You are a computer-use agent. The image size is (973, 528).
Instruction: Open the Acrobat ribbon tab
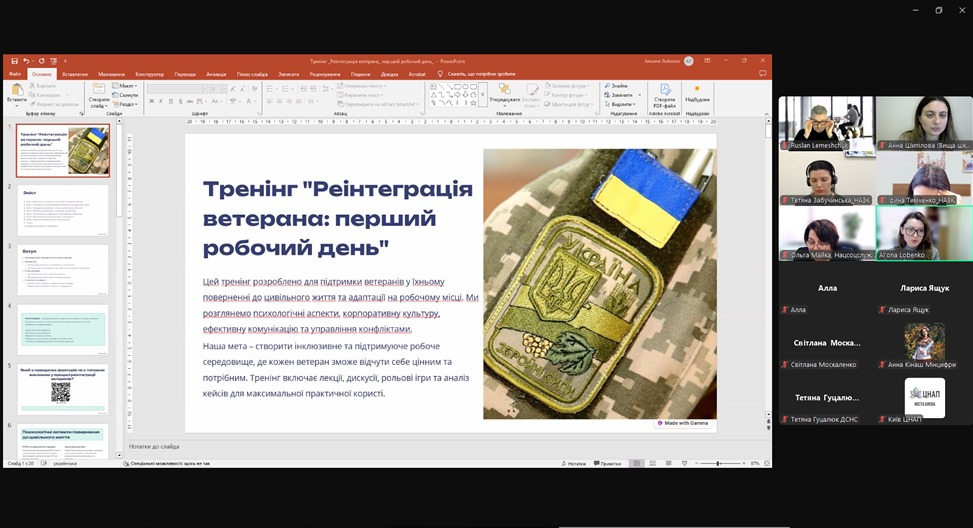417,74
